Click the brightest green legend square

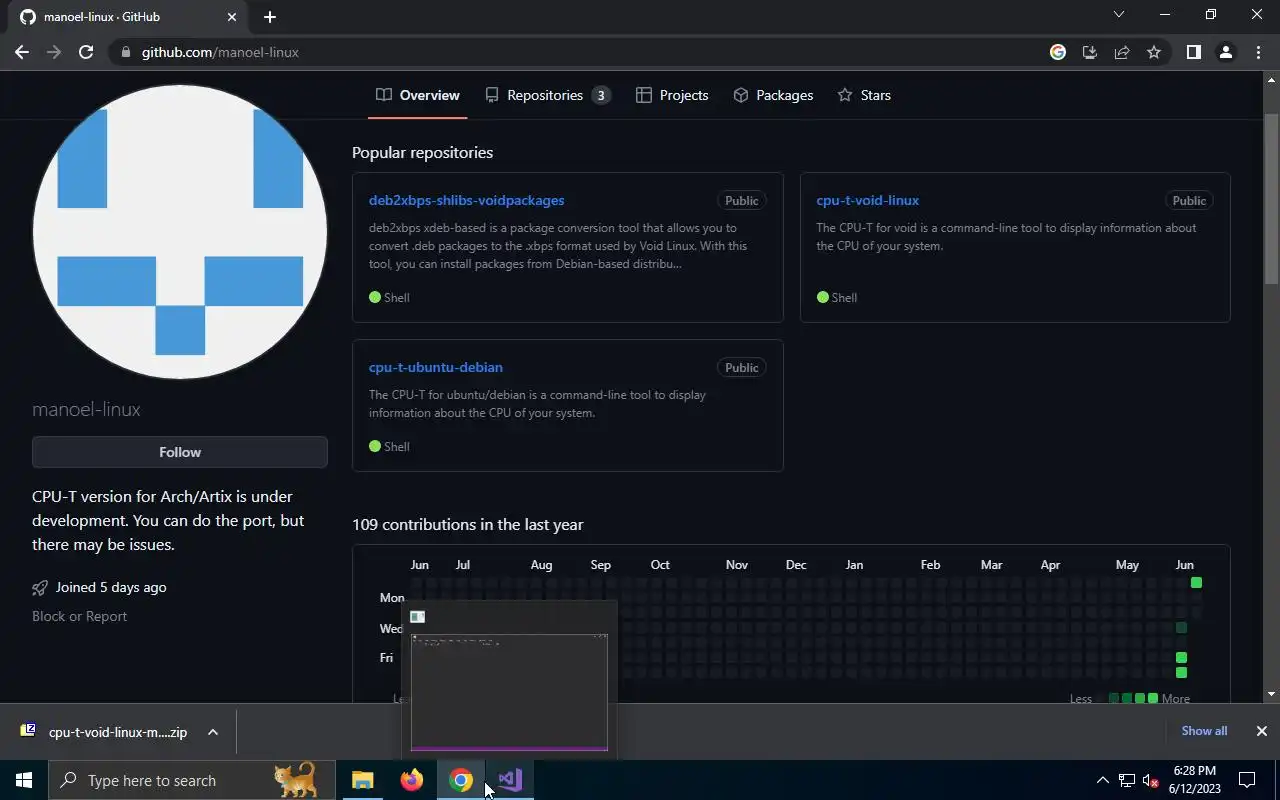coord(1153,698)
